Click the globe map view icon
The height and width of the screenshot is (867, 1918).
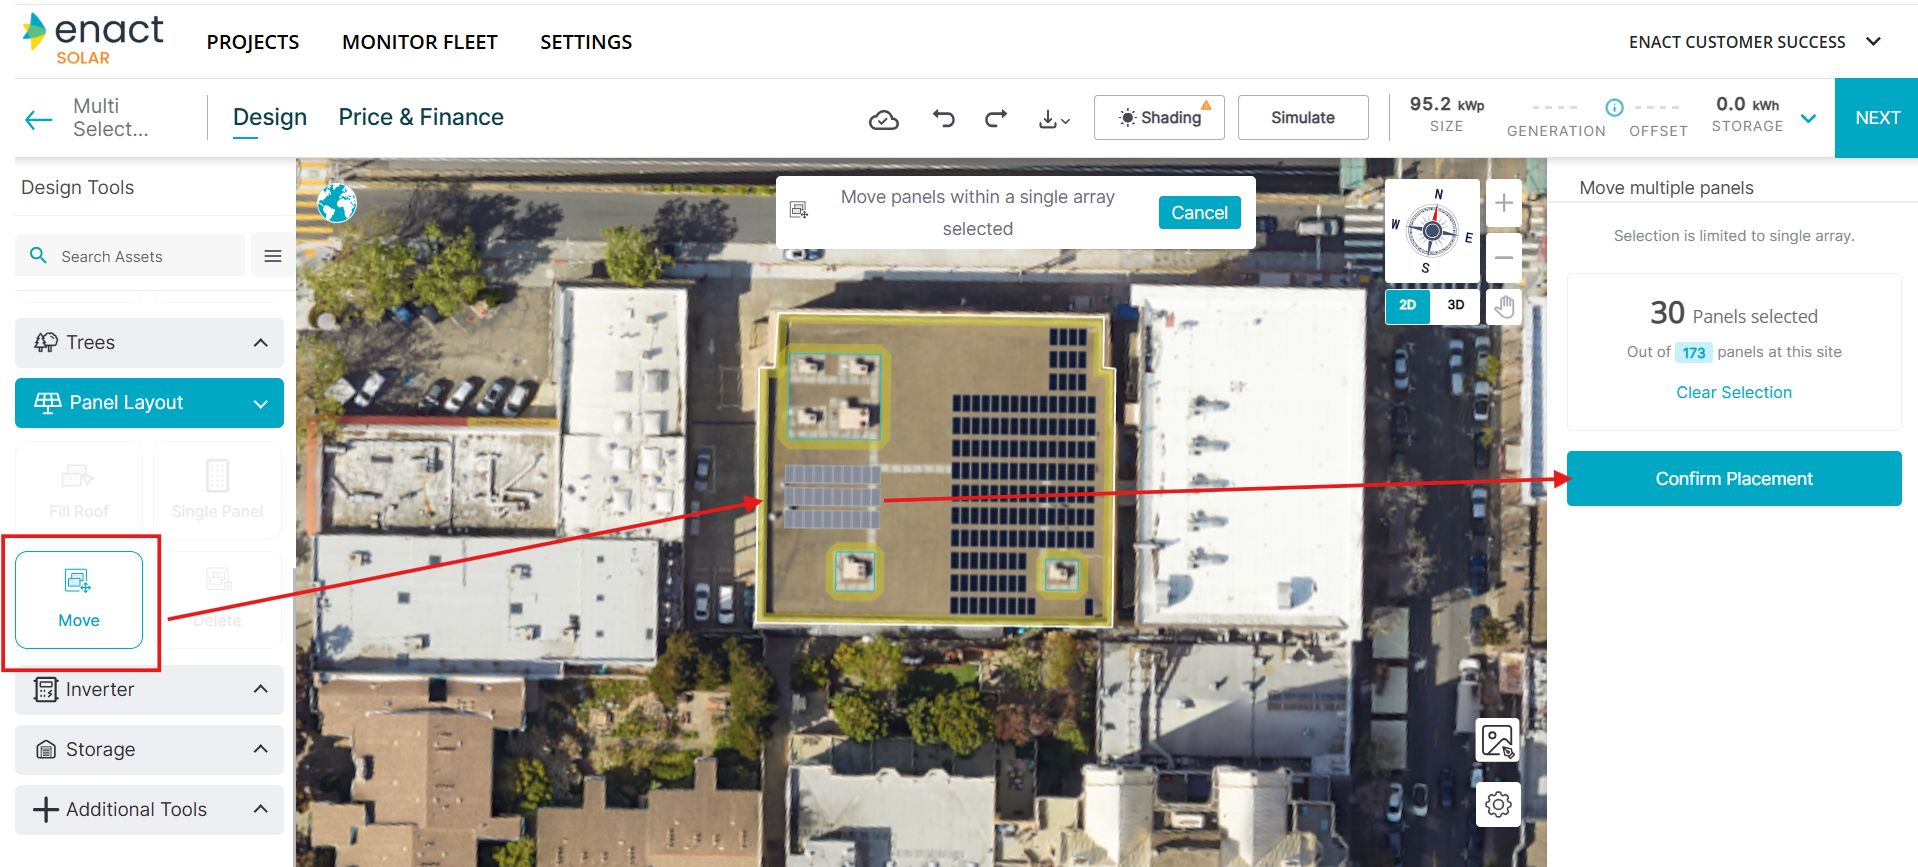coord(337,203)
